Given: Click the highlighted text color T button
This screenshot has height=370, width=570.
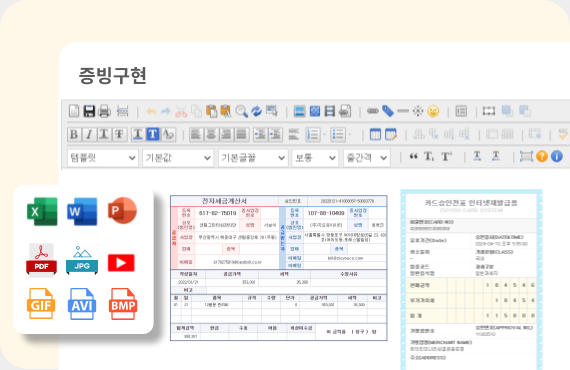Looking at the screenshot, I should click(x=153, y=134).
